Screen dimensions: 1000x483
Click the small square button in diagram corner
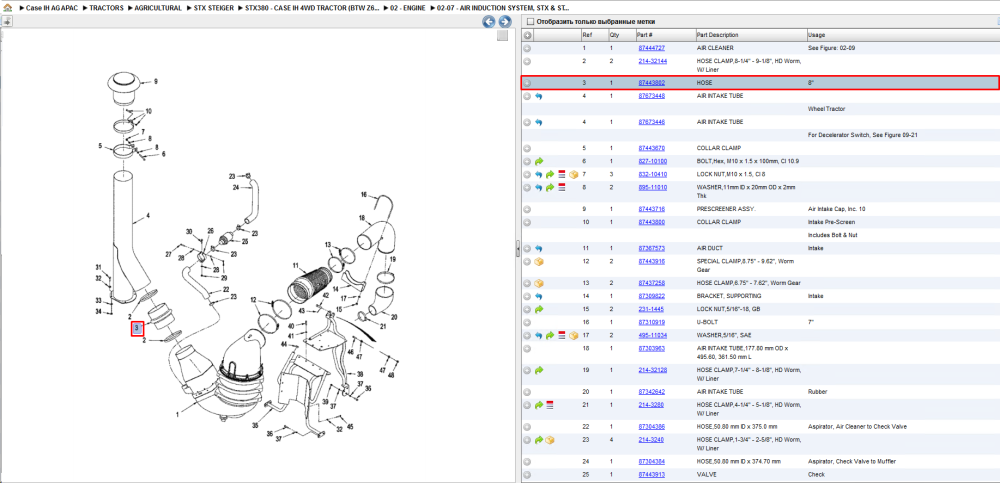[x=502, y=36]
